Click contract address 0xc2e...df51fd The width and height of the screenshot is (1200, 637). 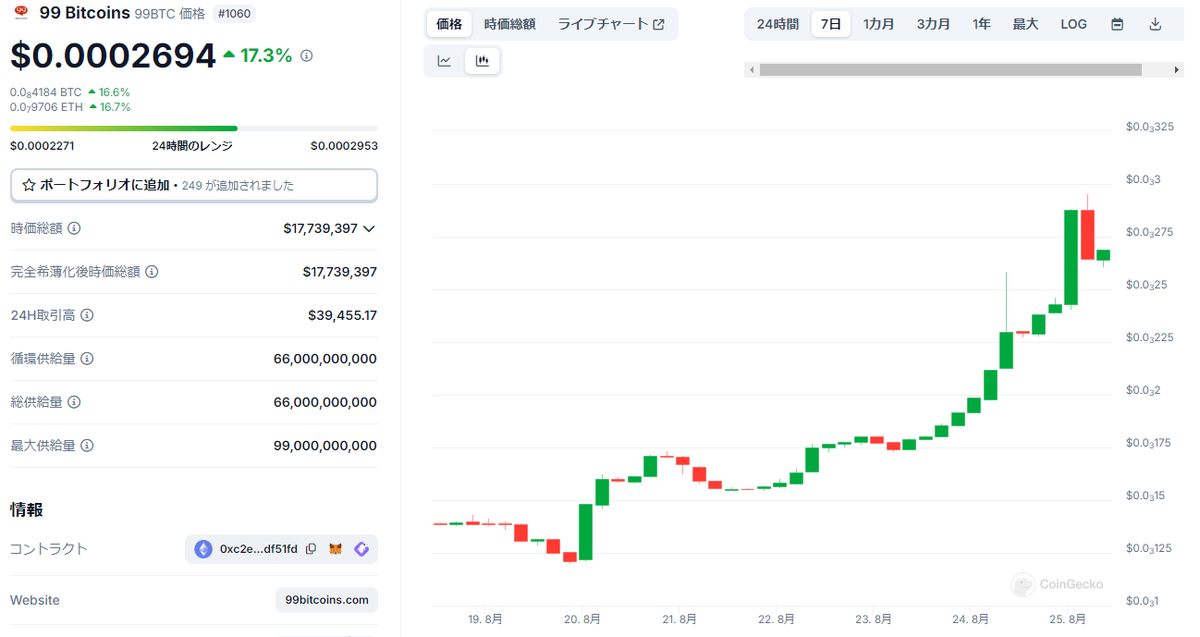259,549
